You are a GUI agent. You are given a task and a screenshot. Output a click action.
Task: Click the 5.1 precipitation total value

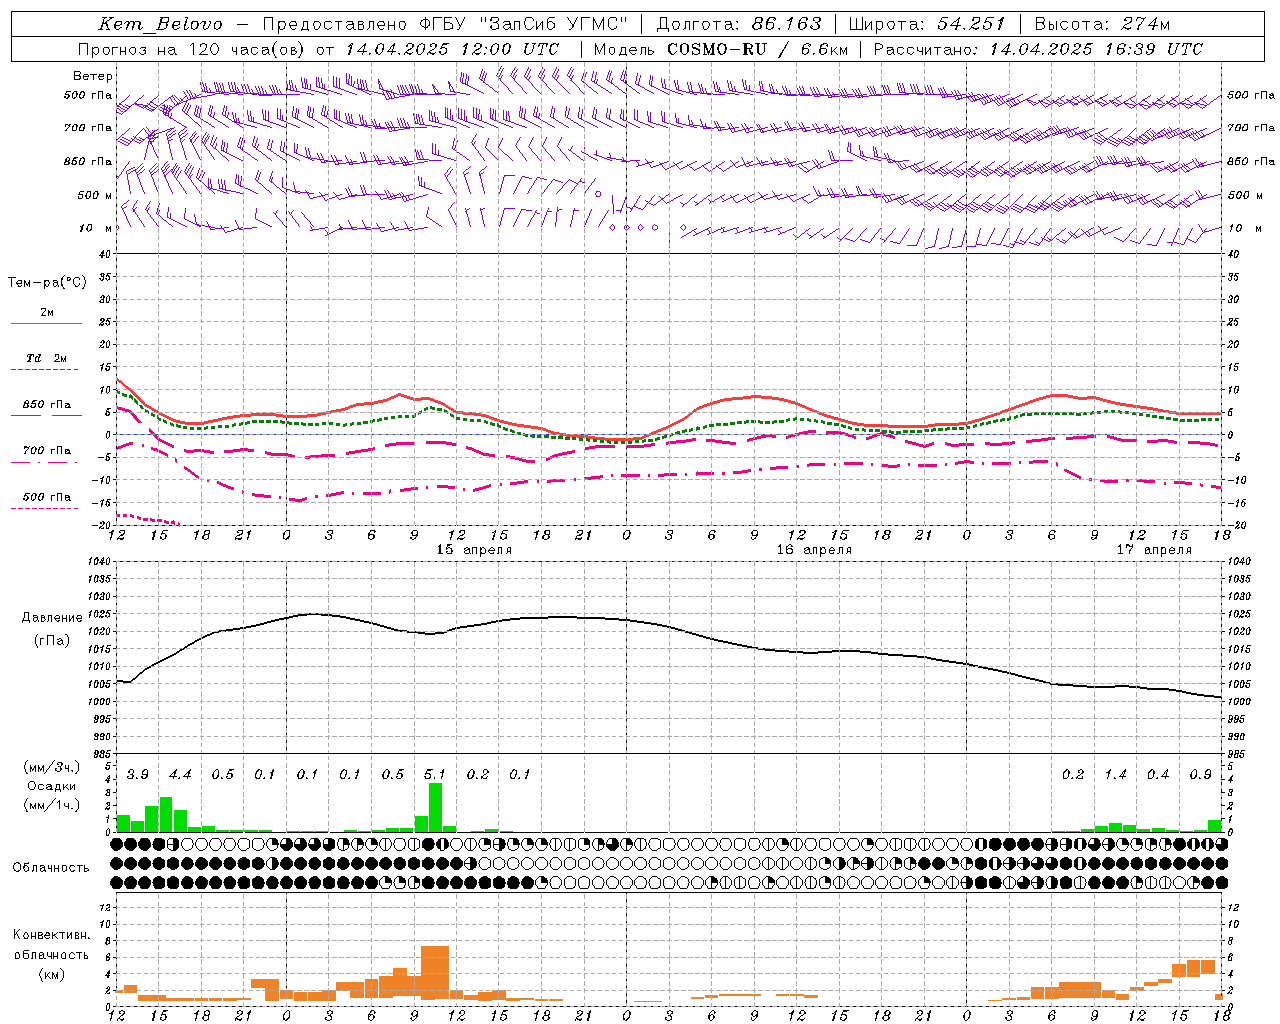(435, 775)
